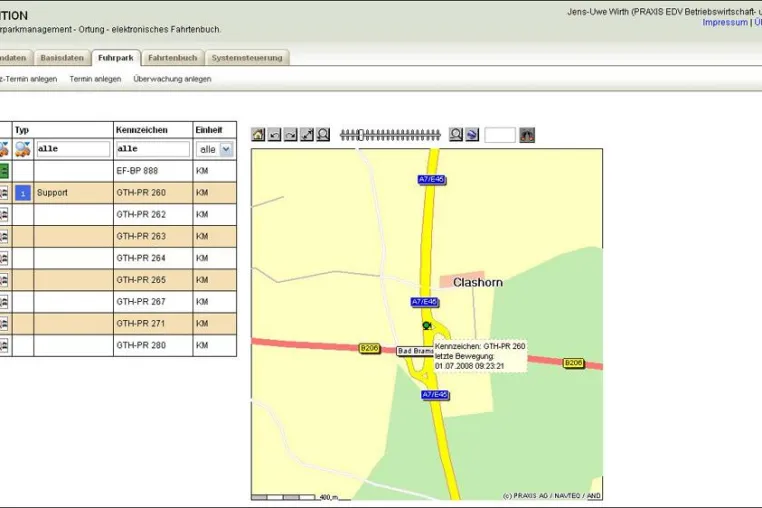Click the Impressum link
The width and height of the screenshot is (762, 508).
click(725, 22)
